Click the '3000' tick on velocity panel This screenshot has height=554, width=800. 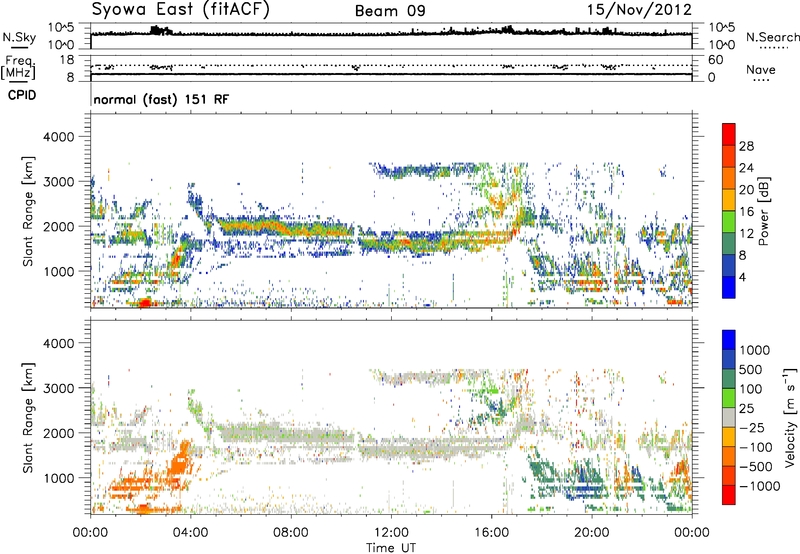coord(59,388)
